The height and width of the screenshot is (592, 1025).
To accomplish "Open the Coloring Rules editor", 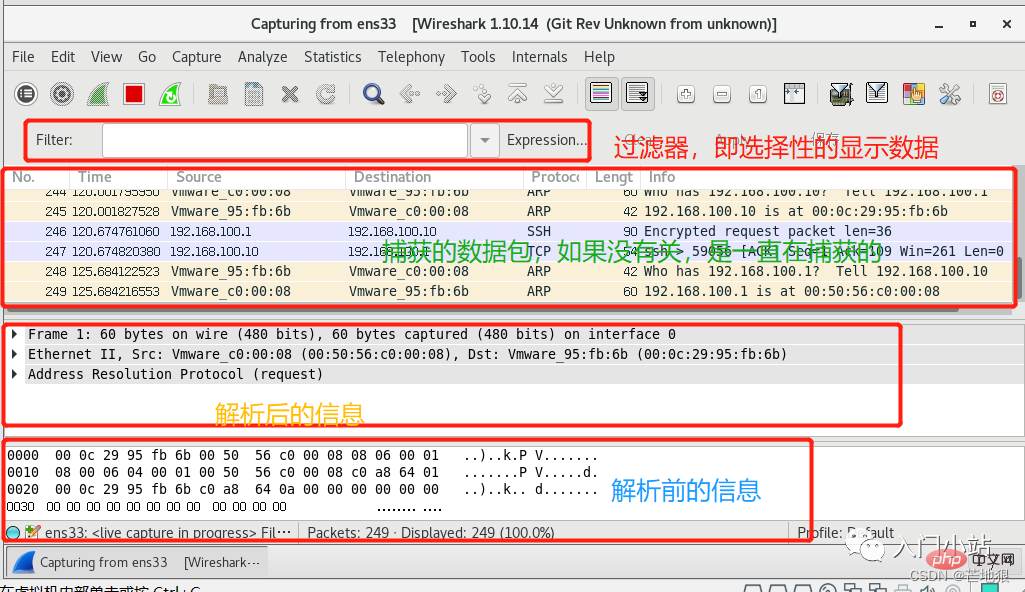I will (x=913, y=93).
